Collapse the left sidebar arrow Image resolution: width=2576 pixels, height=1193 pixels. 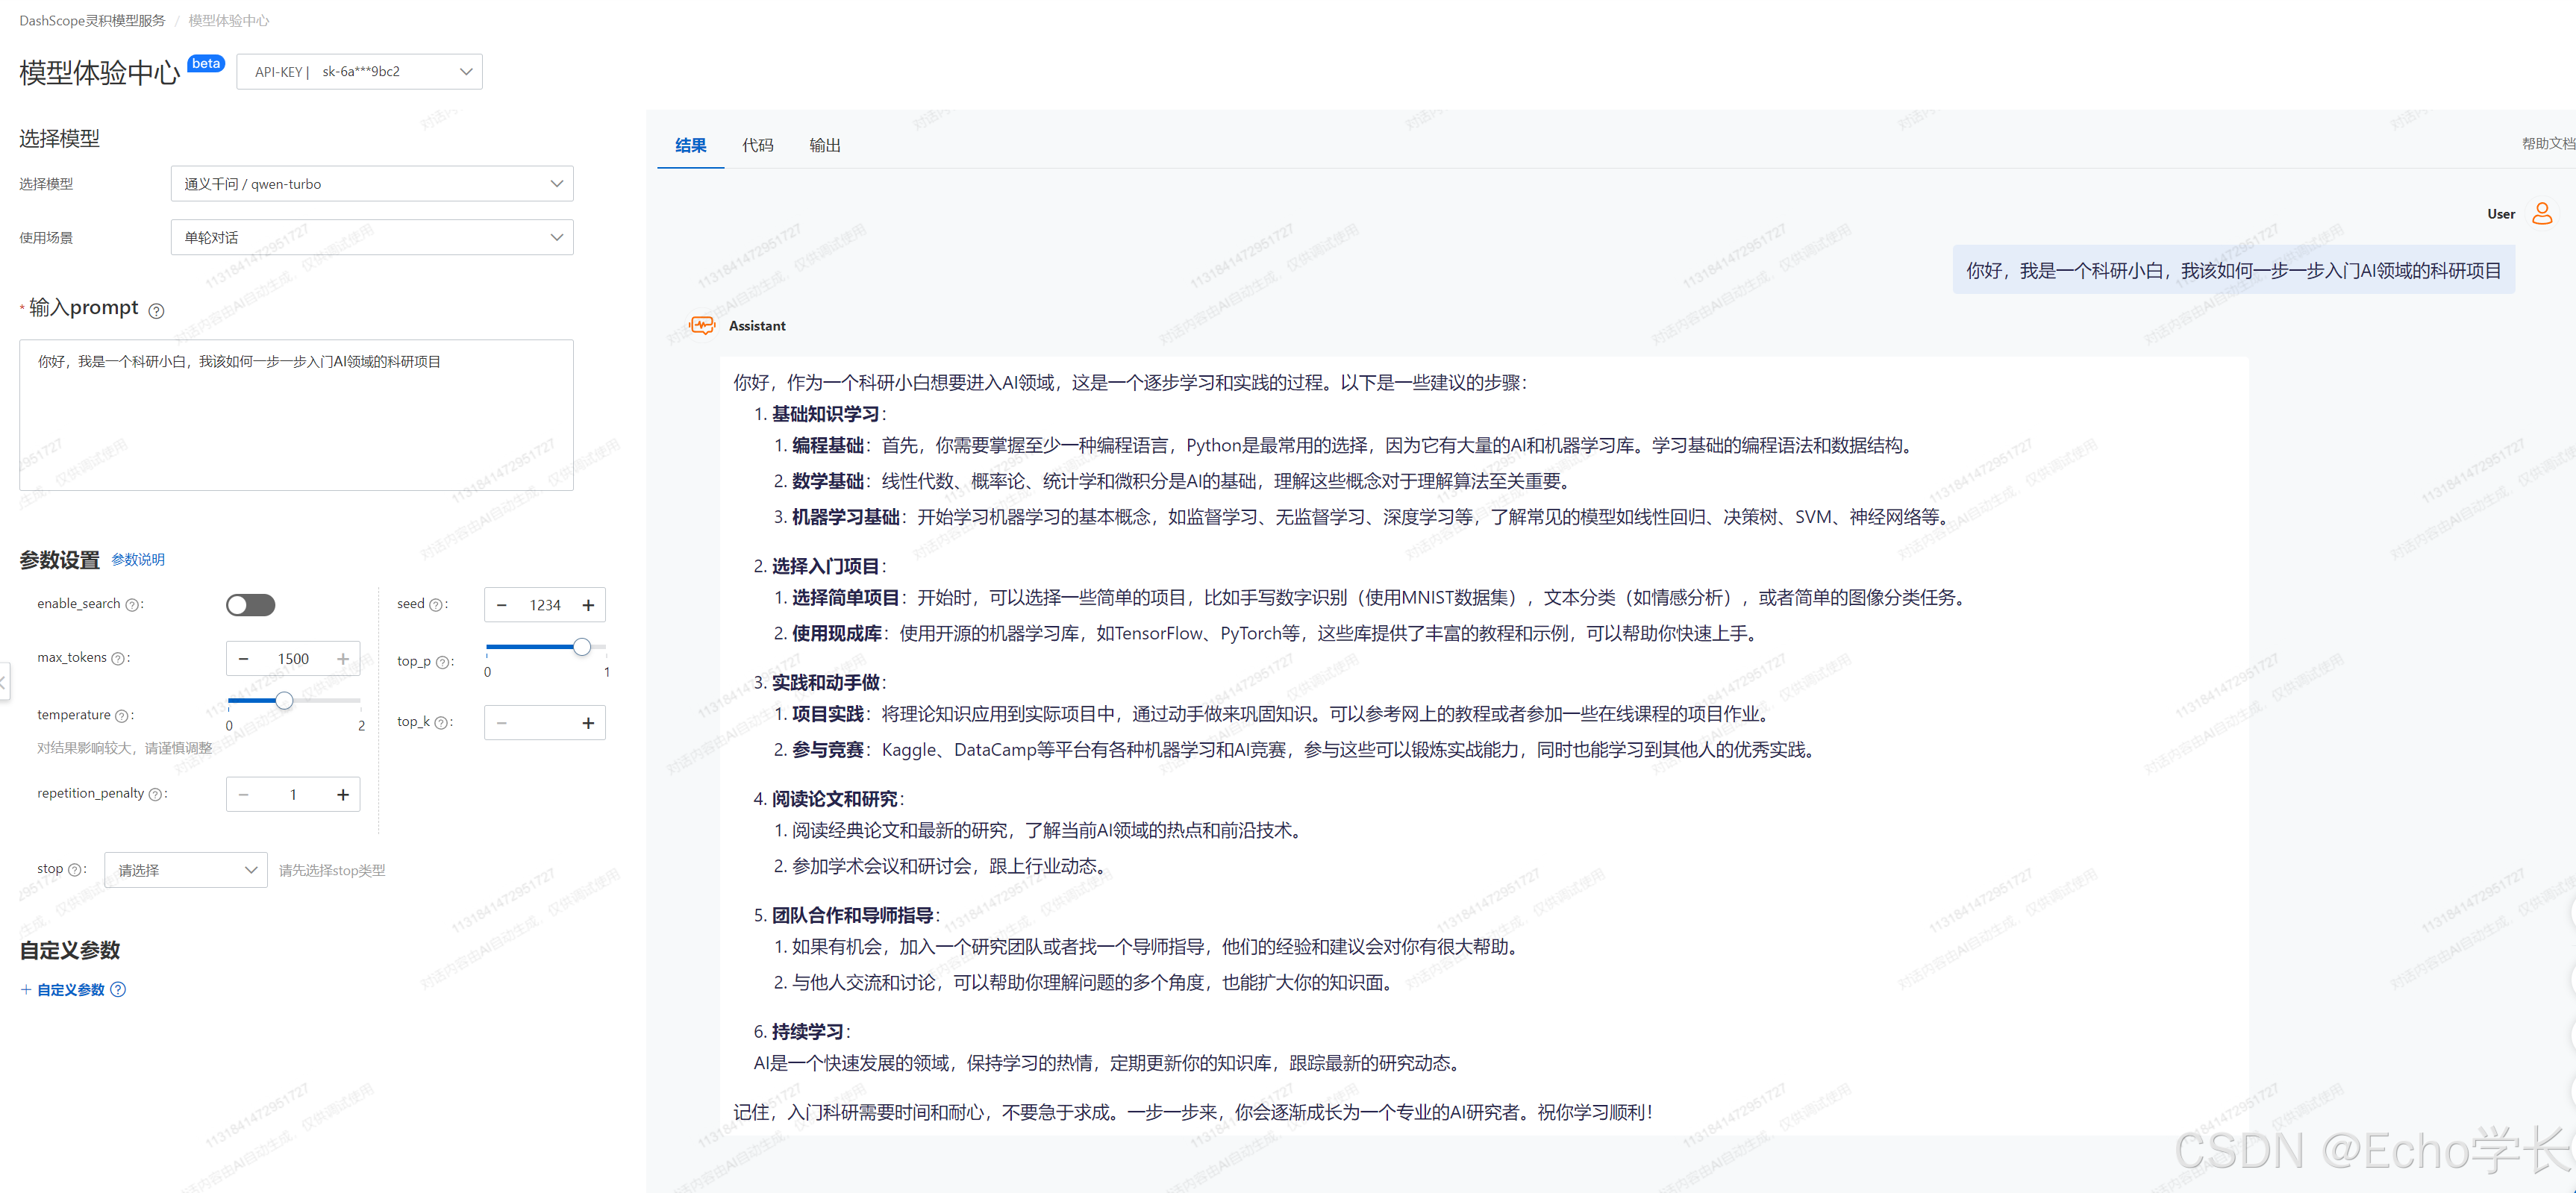[x=4, y=682]
